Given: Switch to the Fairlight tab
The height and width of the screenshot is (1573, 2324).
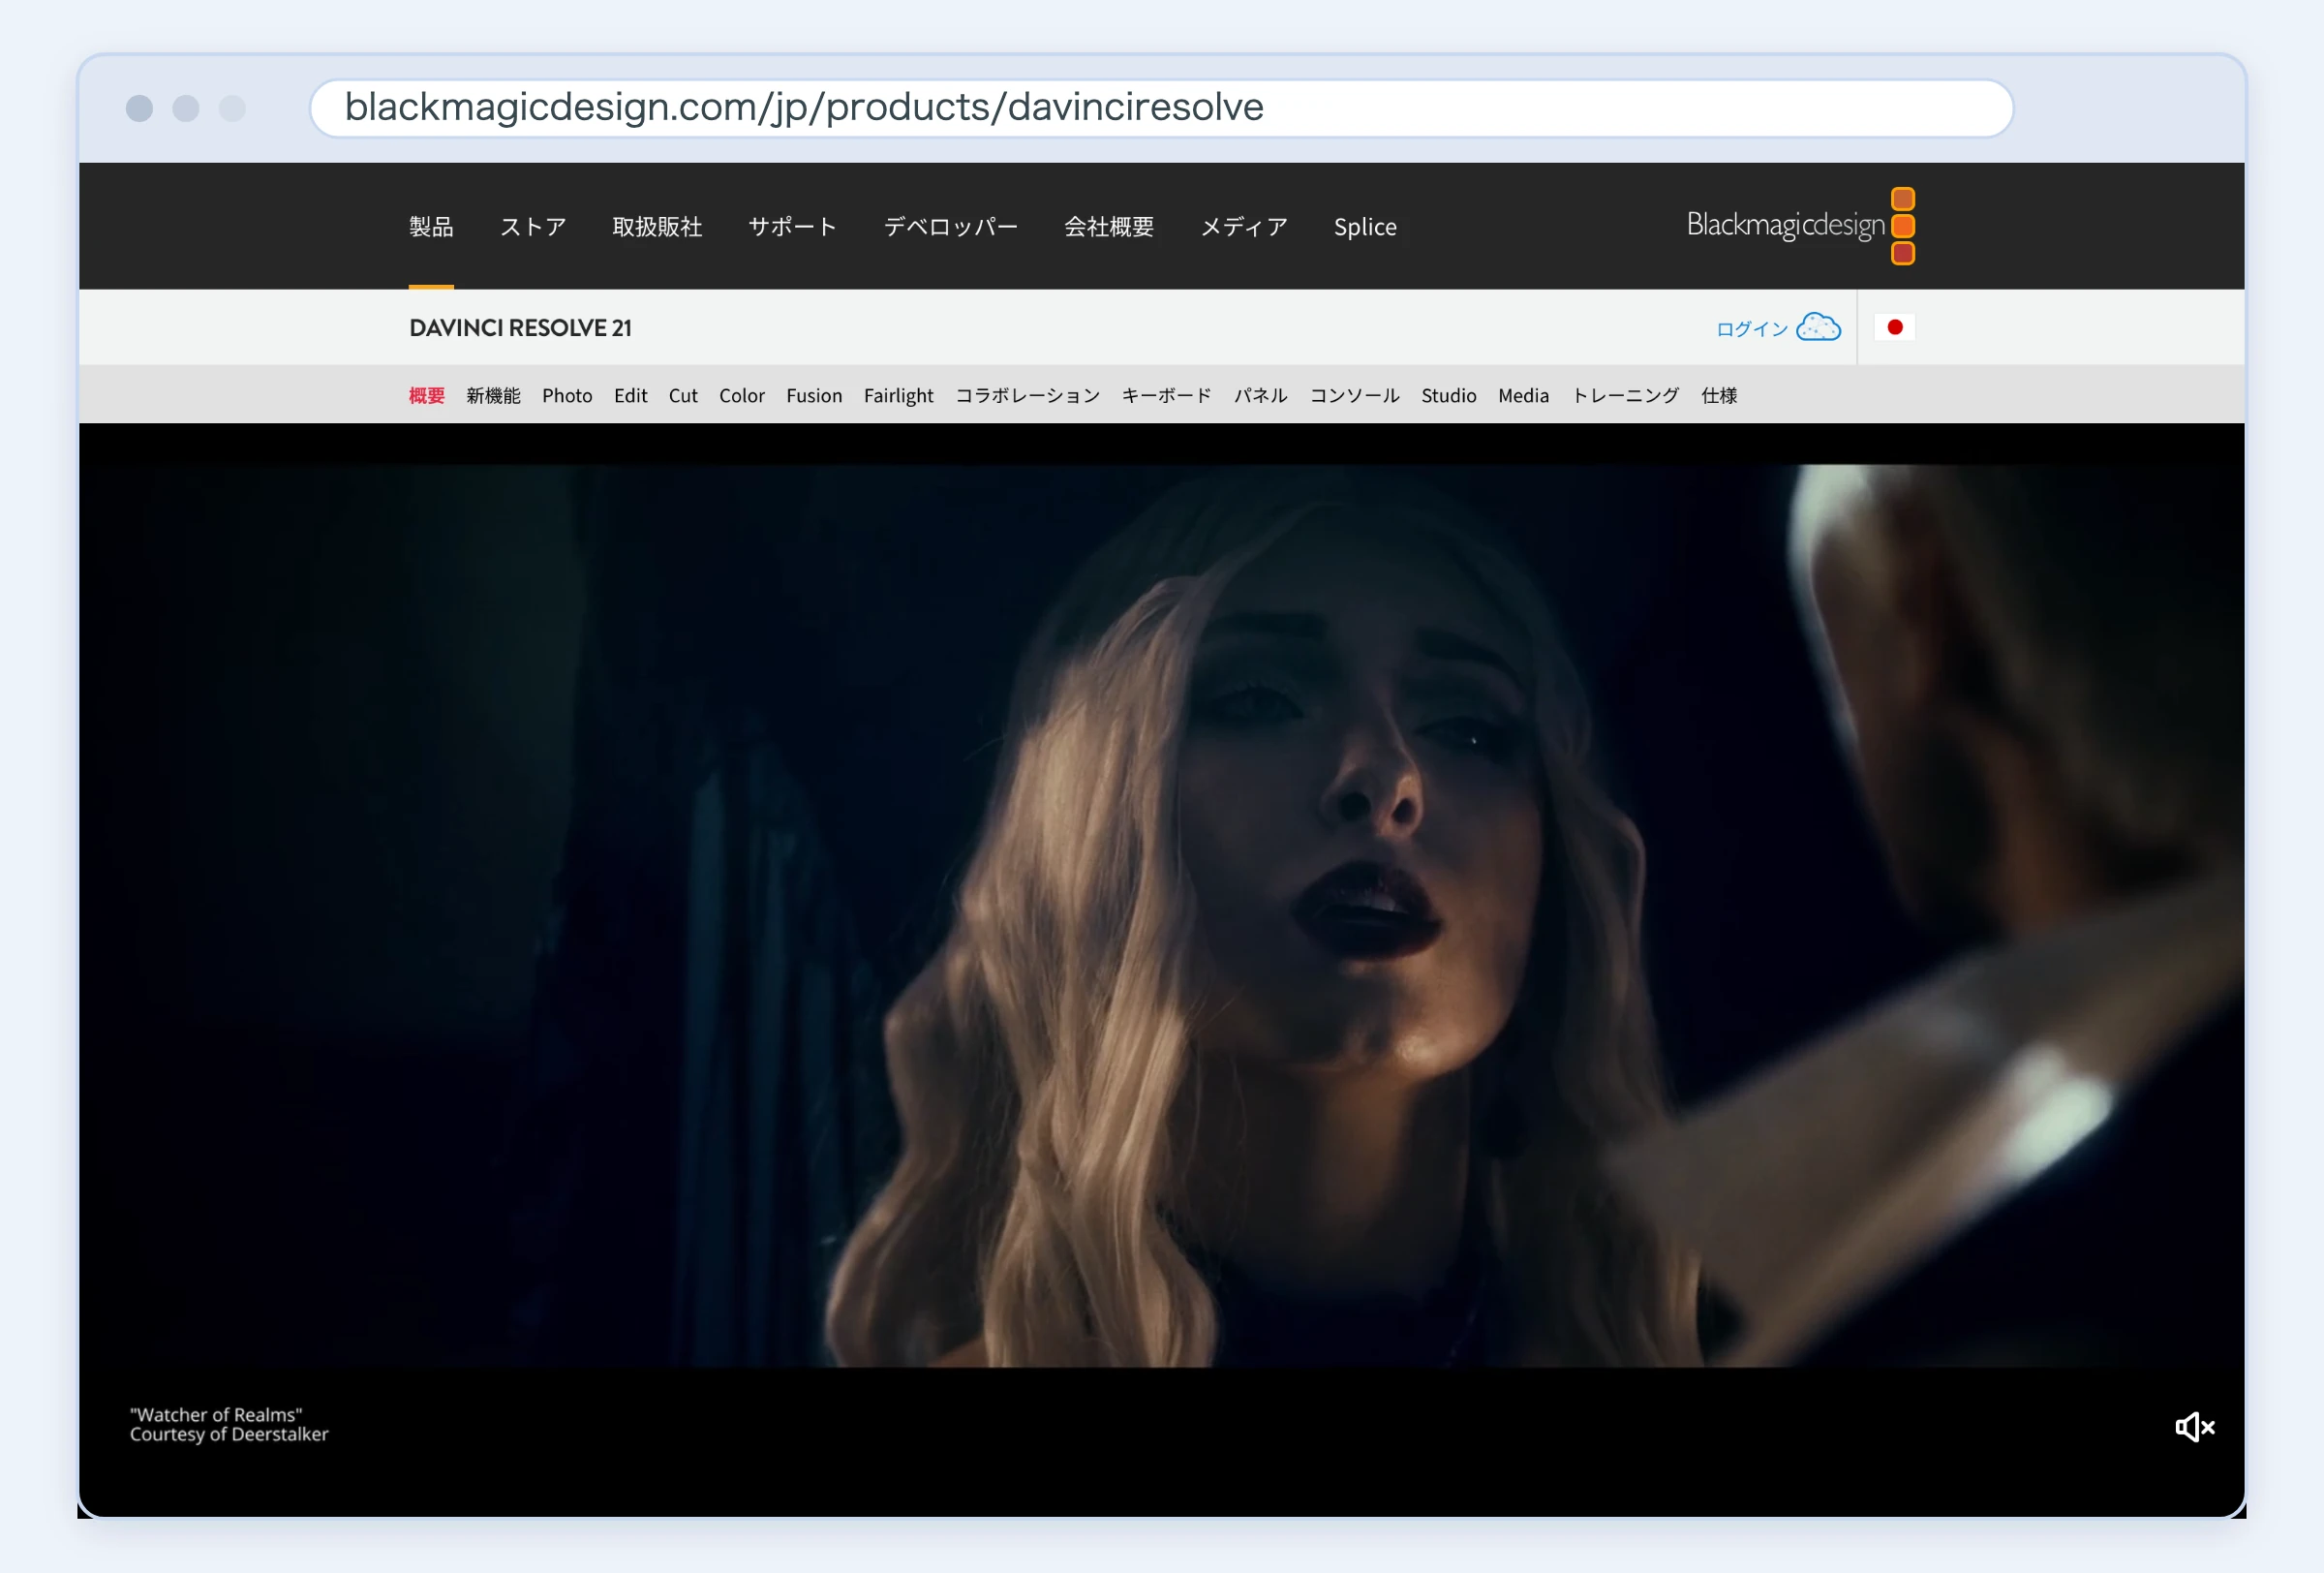Looking at the screenshot, I should [x=899, y=396].
